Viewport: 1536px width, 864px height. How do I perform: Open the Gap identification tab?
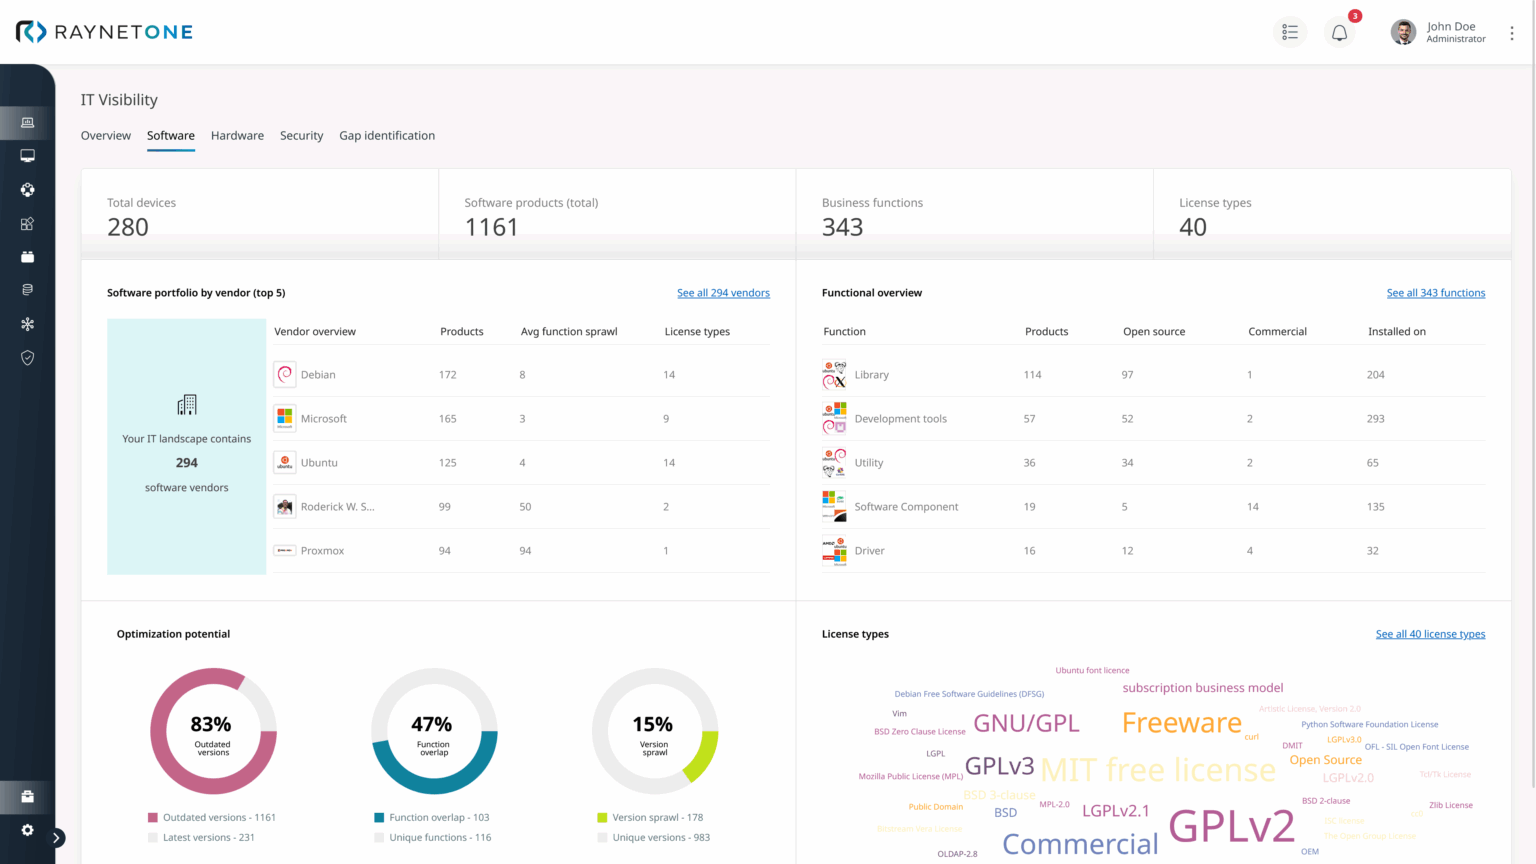[387, 135]
